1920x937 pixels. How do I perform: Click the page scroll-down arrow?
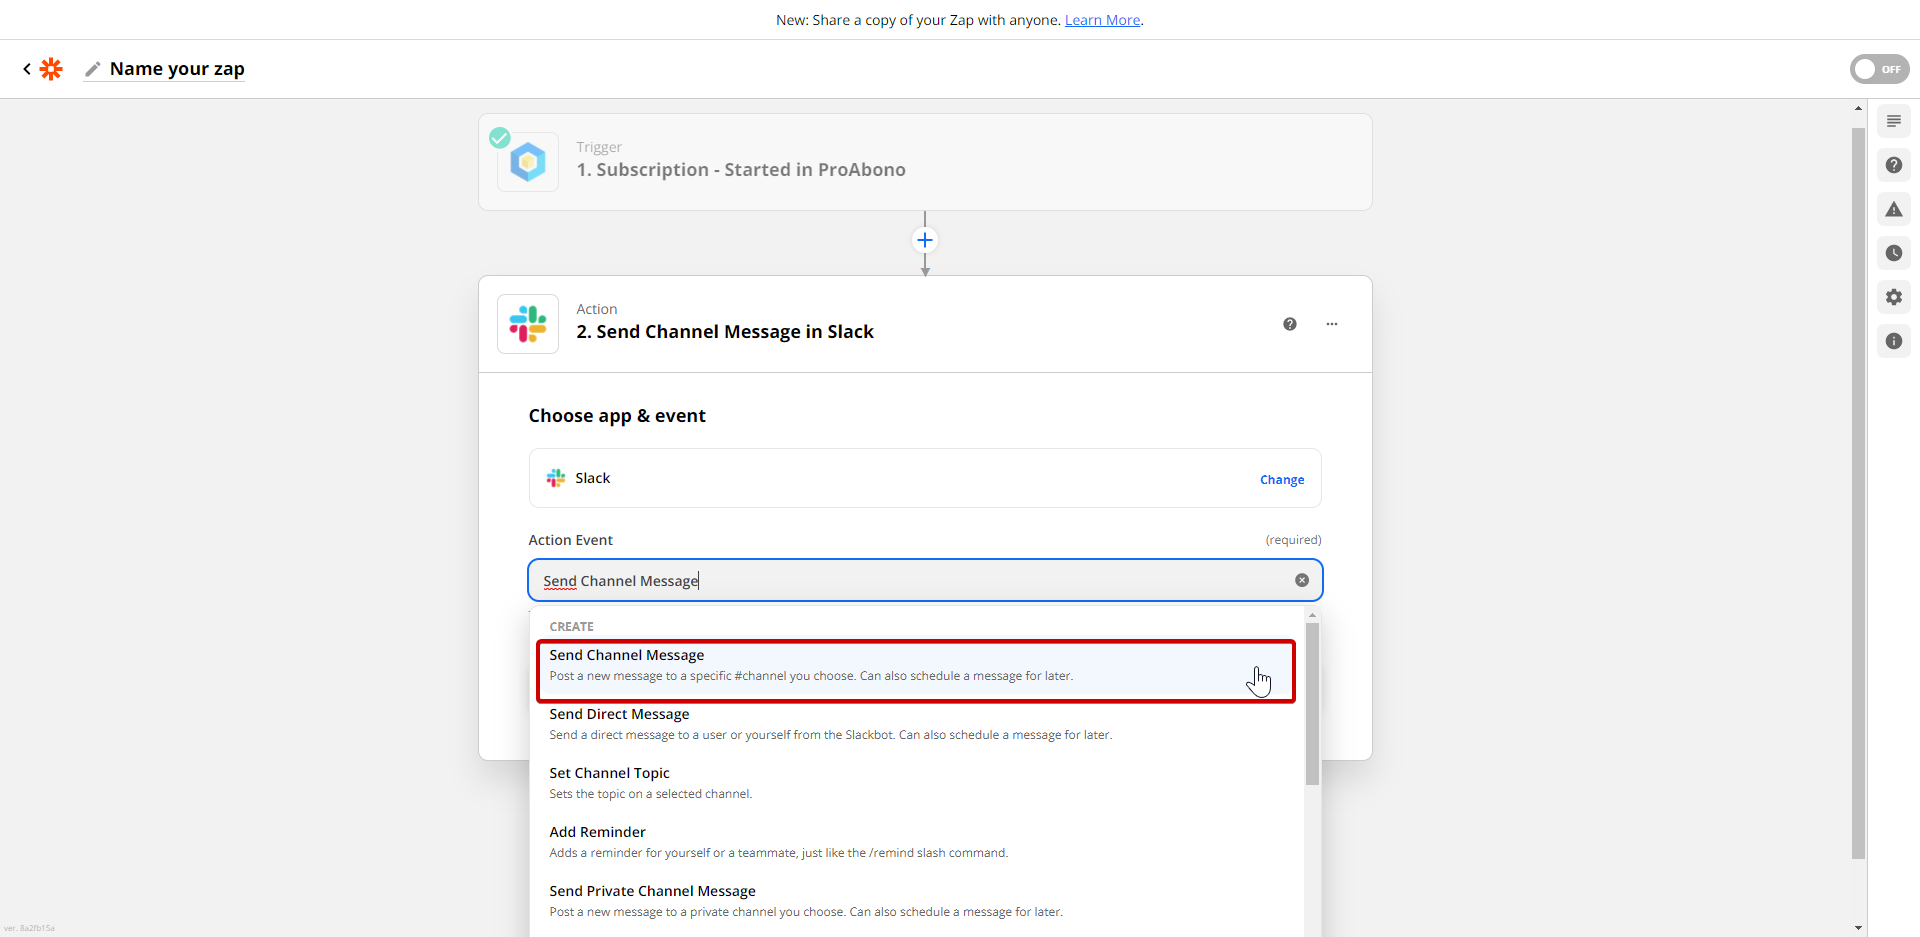click(x=1858, y=928)
